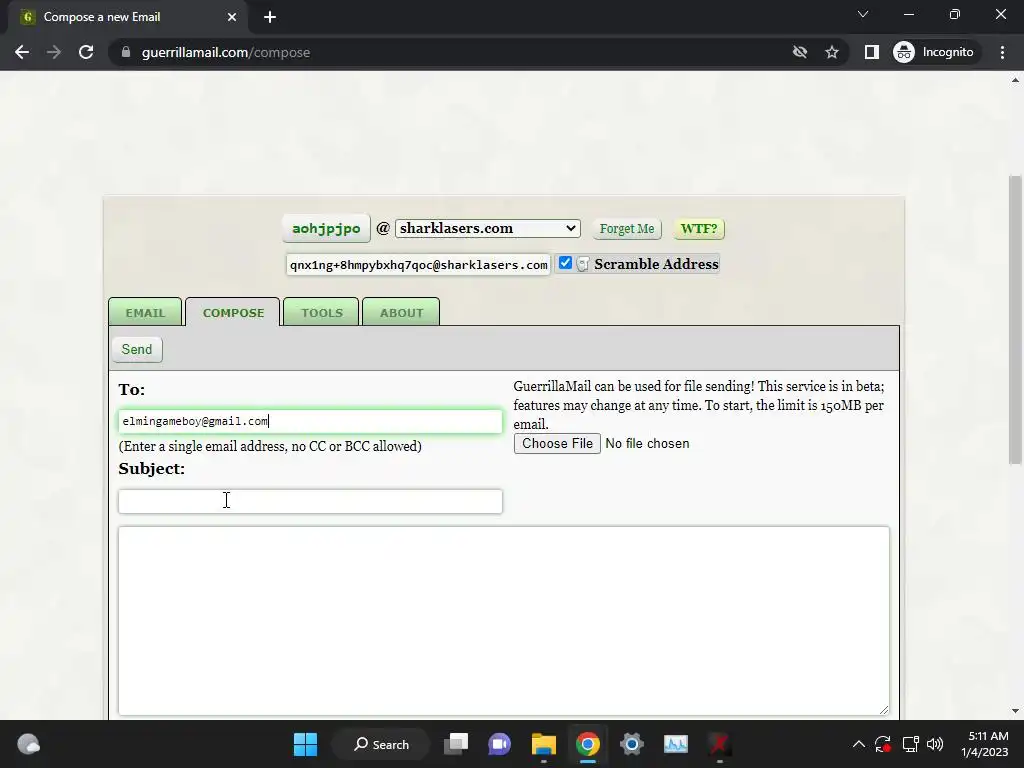Switch to the Chrome taskbar icon
This screenshot has width=1024, height=768.
[x=588, y=744]
